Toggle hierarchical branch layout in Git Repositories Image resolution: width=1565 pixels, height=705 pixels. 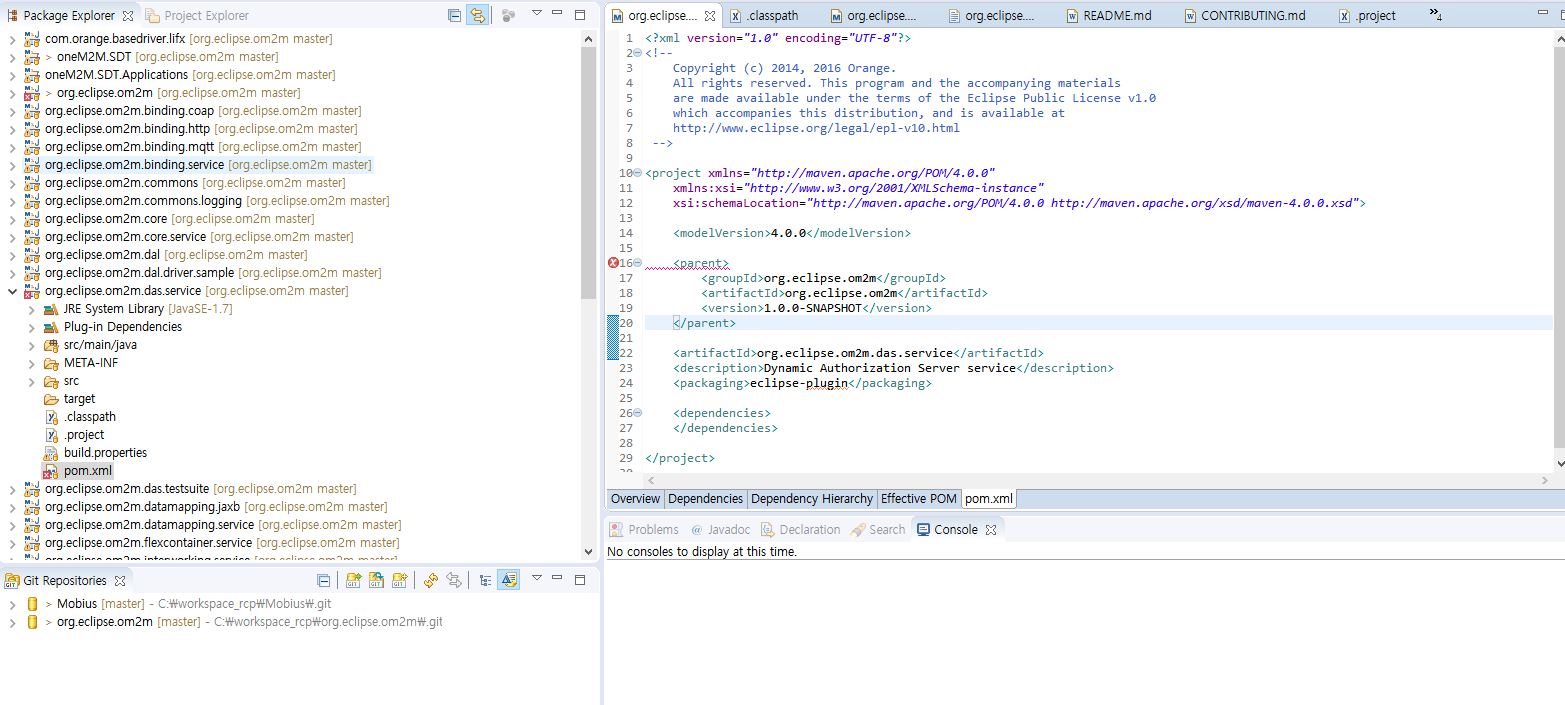485,580
